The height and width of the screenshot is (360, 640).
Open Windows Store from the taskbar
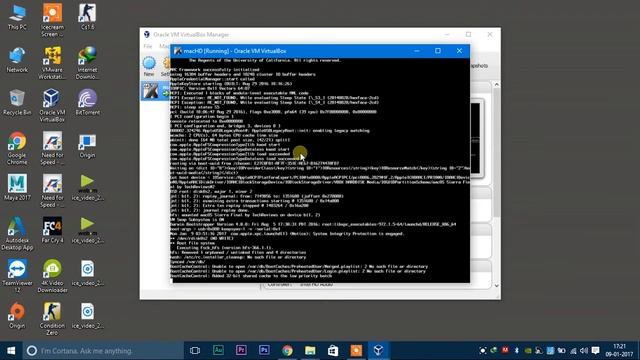[333, 351]
